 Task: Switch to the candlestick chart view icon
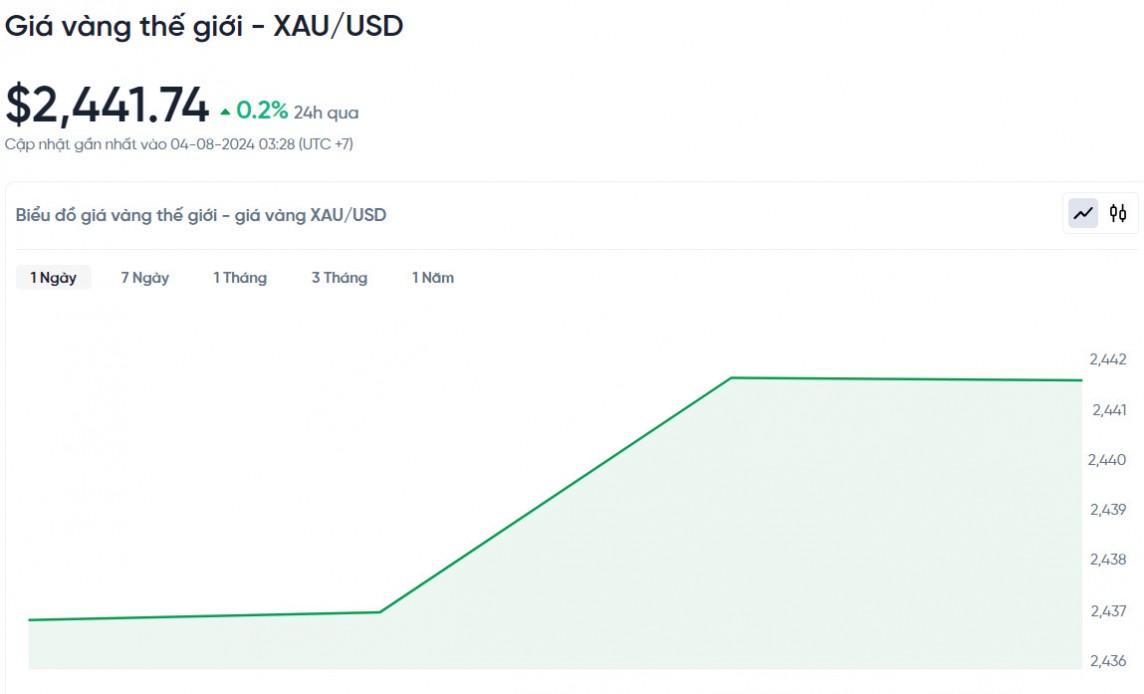[1118, 213]
